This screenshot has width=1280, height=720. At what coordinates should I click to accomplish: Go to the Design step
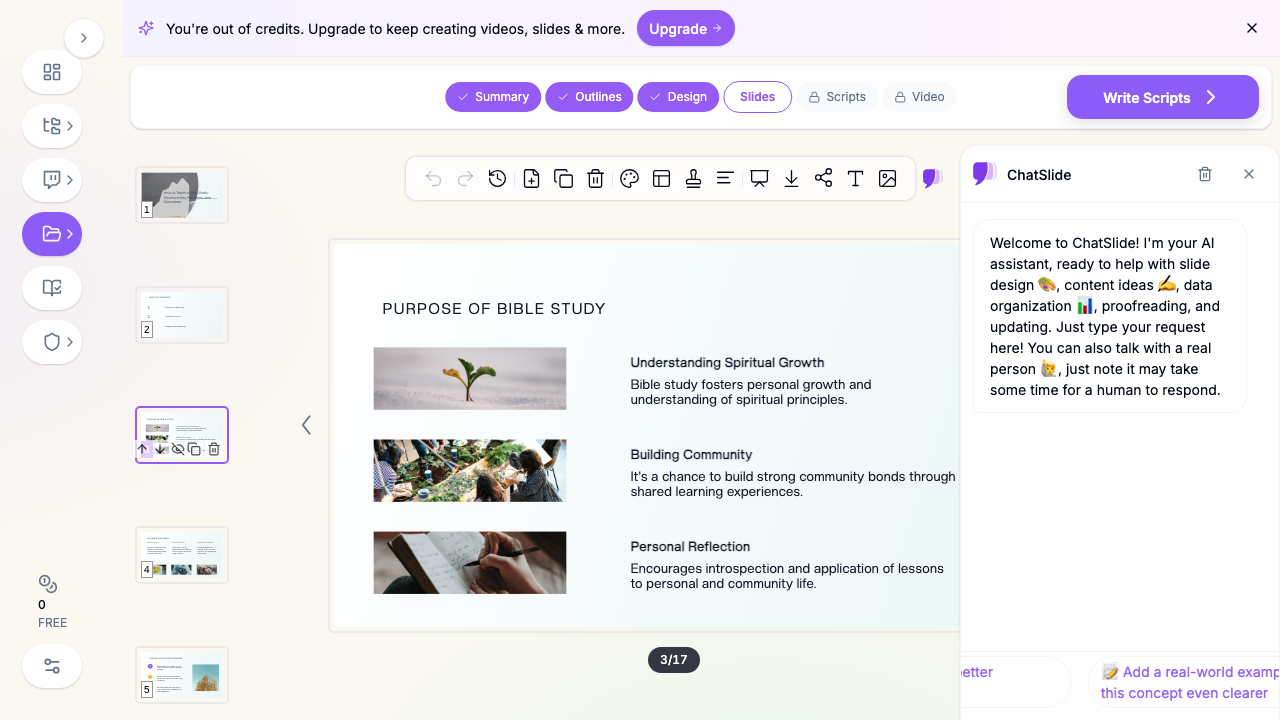point(678,97)
